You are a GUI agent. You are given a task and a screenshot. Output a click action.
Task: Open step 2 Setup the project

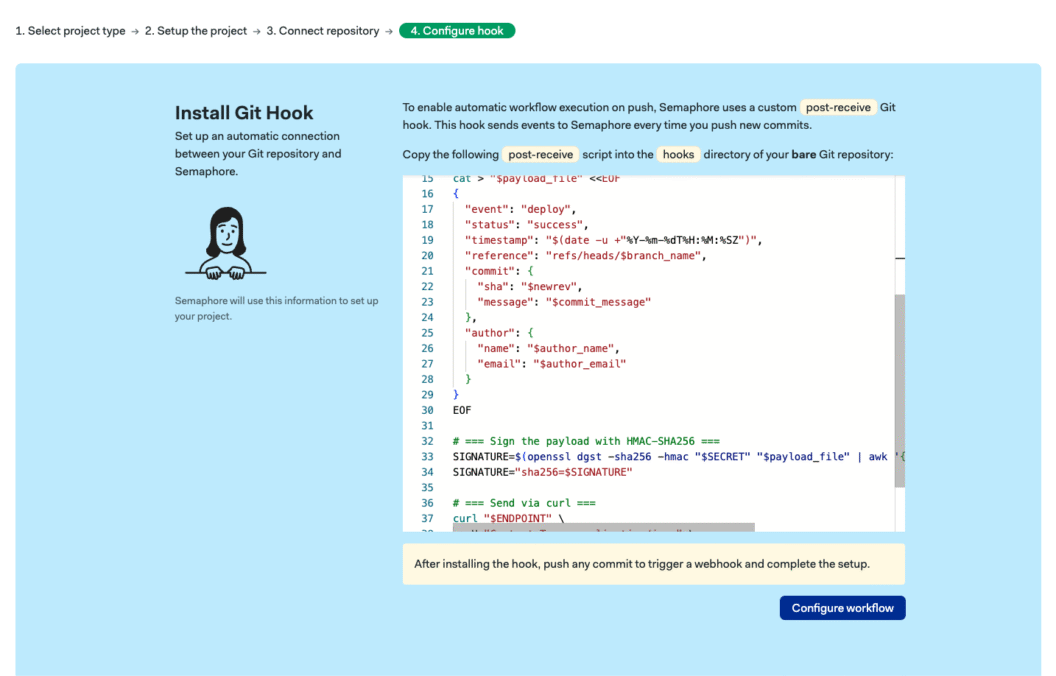point(196,31)
